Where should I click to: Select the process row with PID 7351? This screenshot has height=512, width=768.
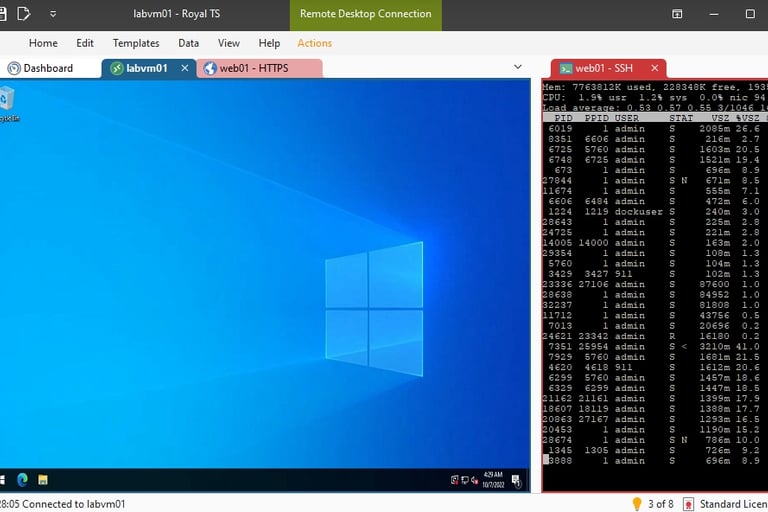pyautogui.click(x=655, y=346)
